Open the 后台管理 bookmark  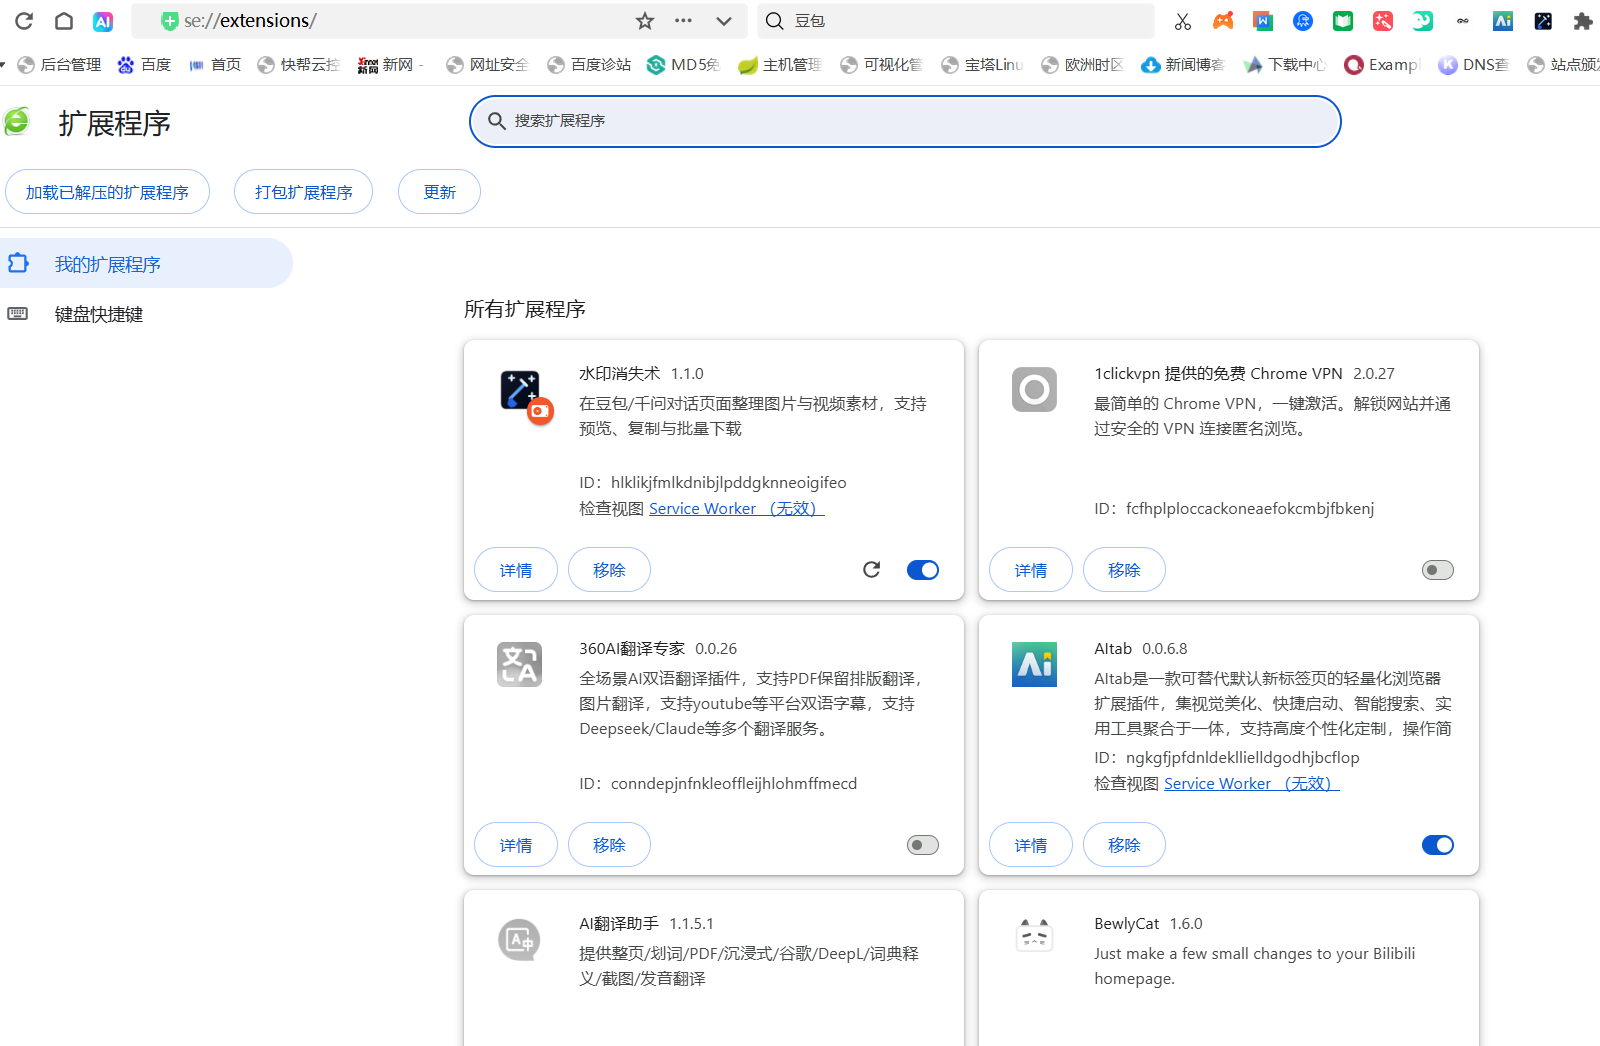click(x=59, y=65)
